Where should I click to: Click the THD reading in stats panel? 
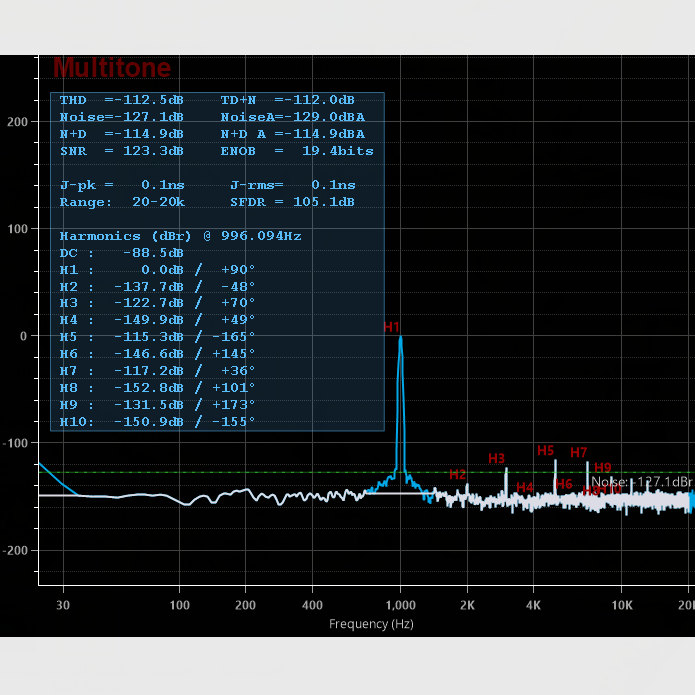click(x=121, y=100)
